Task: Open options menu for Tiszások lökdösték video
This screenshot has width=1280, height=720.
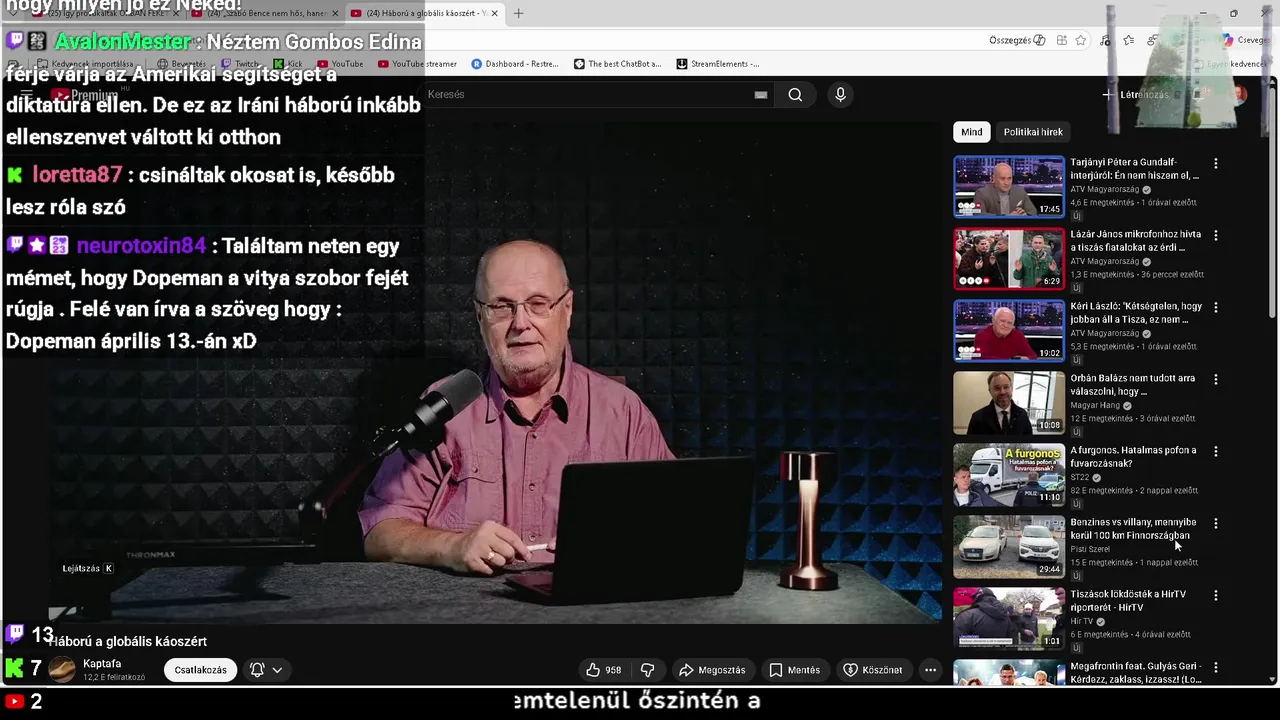Action: point(1216,595)
